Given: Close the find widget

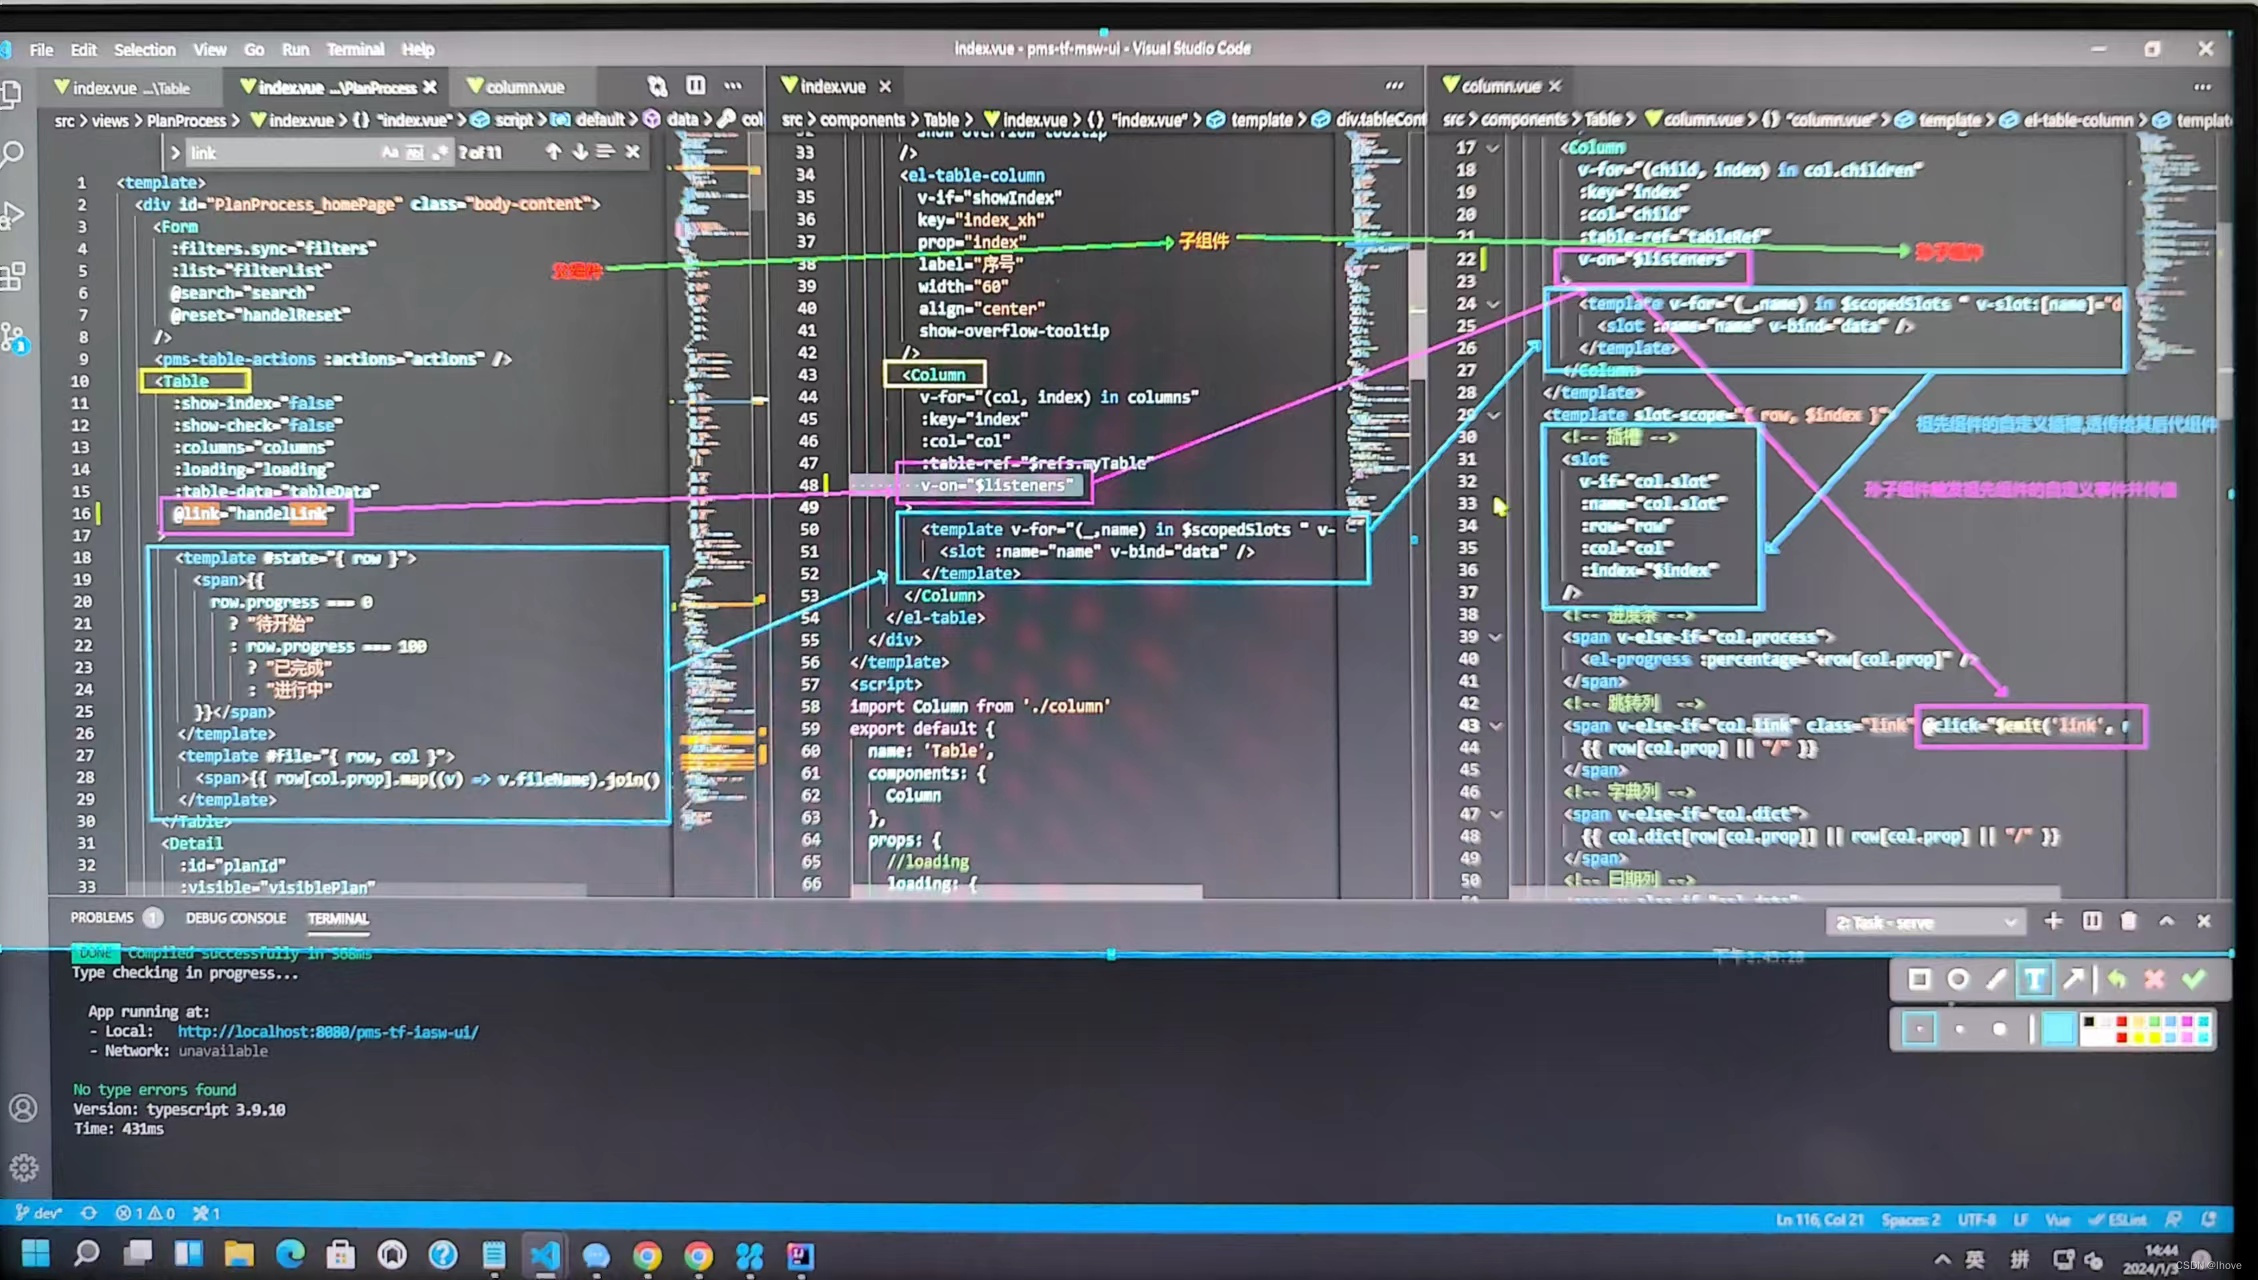Looking at the screenshot, I should click(632, 152).
